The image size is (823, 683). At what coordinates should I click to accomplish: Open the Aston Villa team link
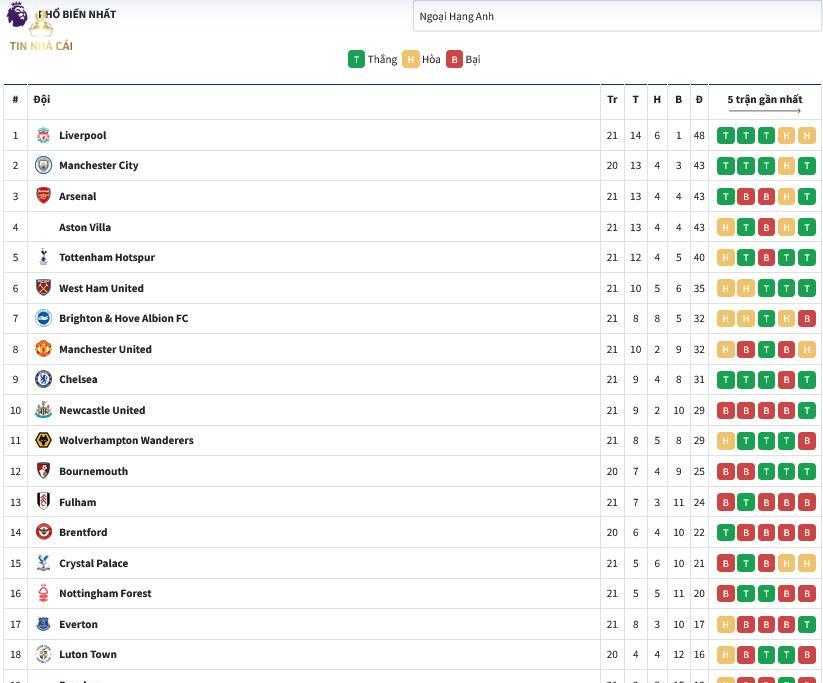[x=85, y=227]
